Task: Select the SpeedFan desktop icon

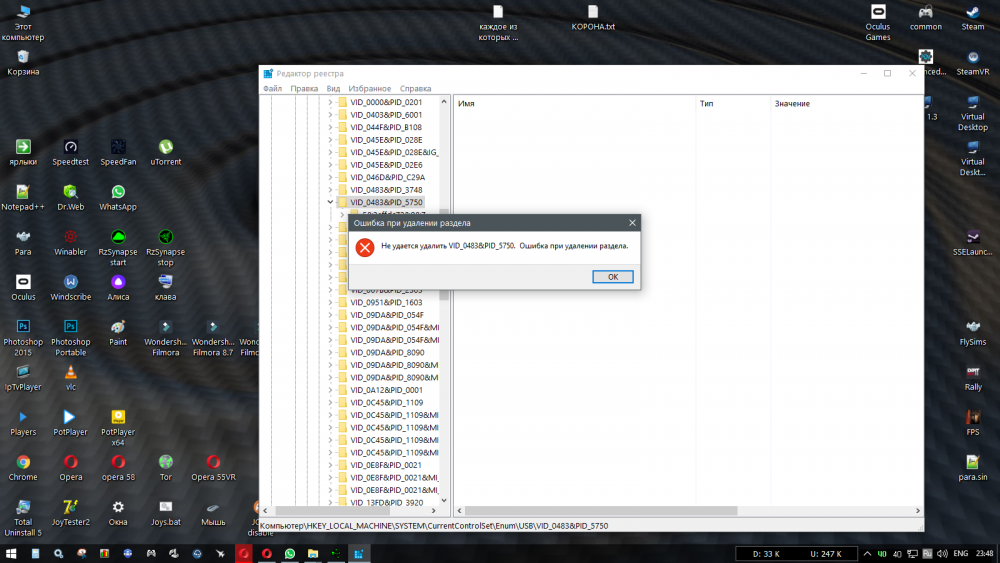Action: tap(118, 153)
